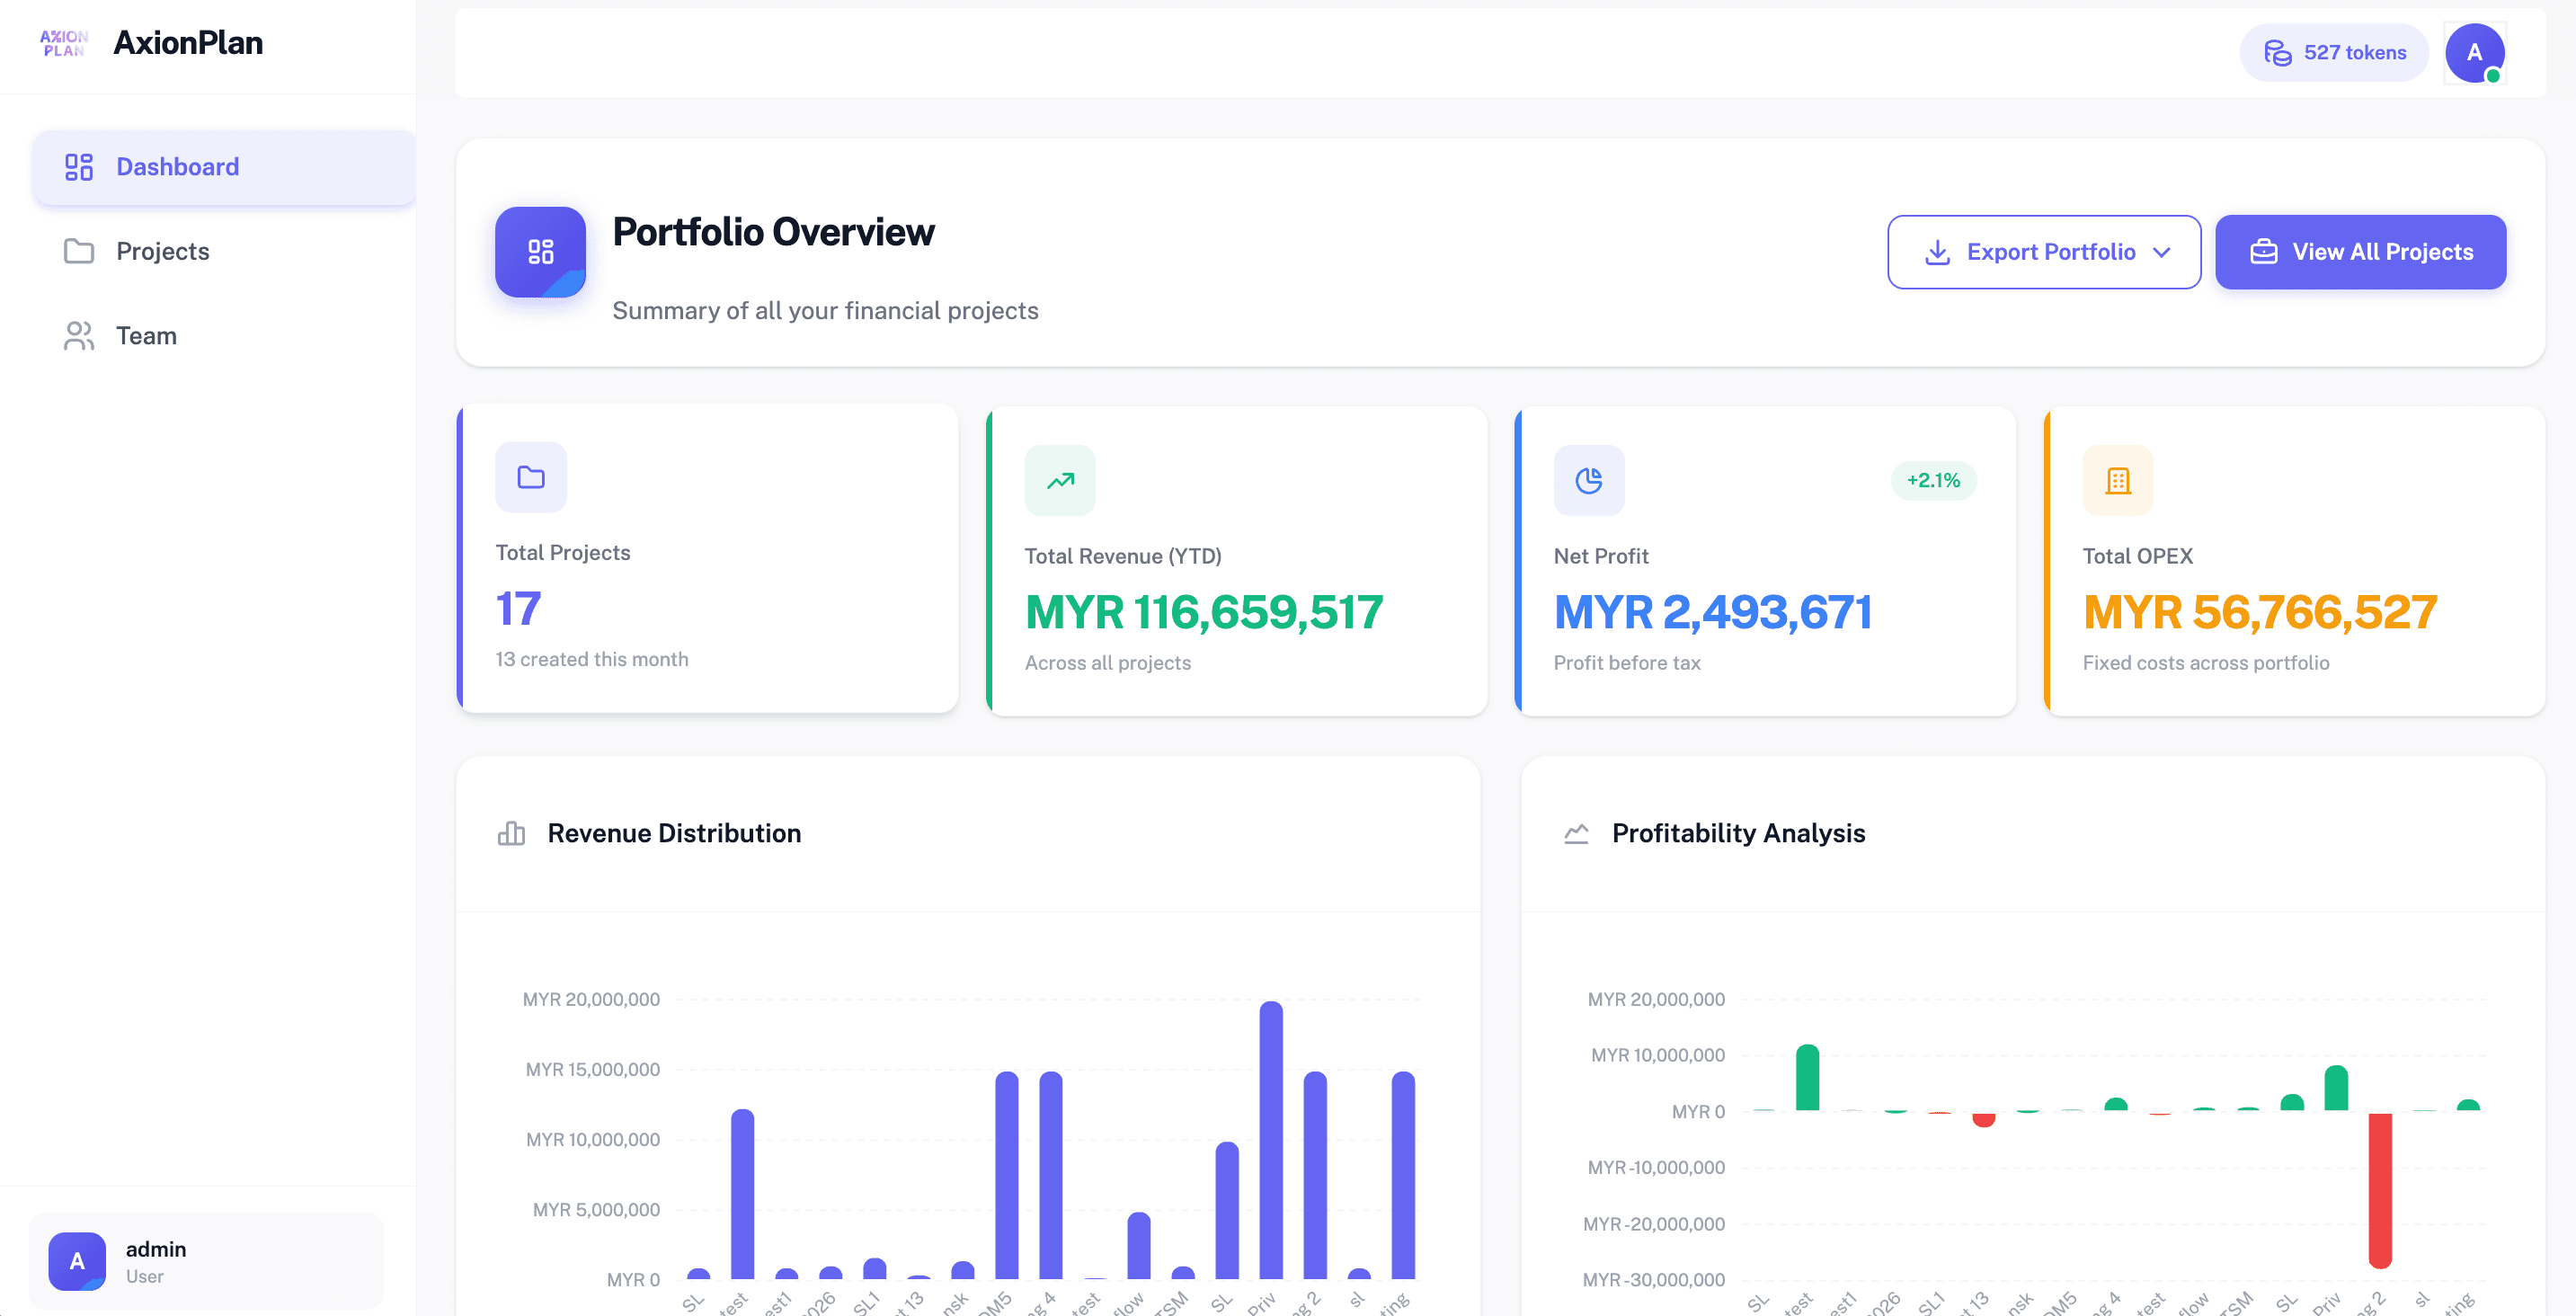This screenshot has width=2576, height=1316.
Task: Click the Portfolio Overview grid icon
Action: [540, 252]
